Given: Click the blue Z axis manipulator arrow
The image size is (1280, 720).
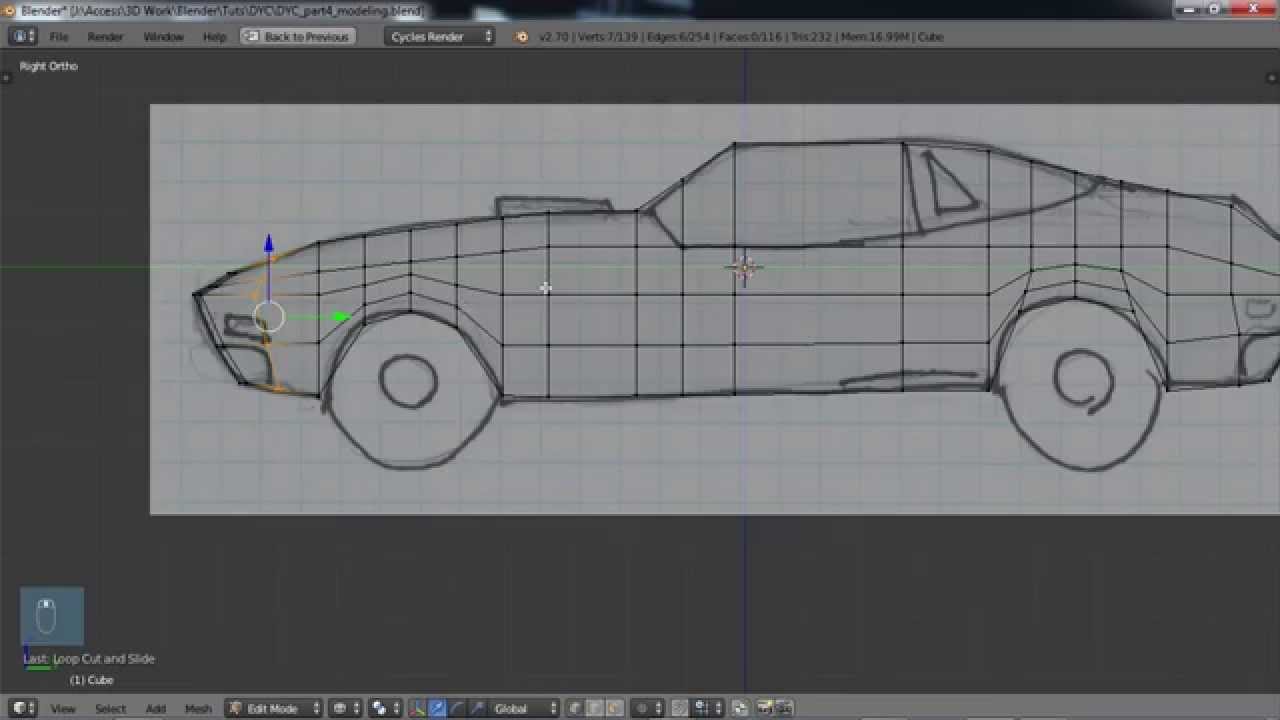Looking at the screenshot, I should [x=268, y=243].
